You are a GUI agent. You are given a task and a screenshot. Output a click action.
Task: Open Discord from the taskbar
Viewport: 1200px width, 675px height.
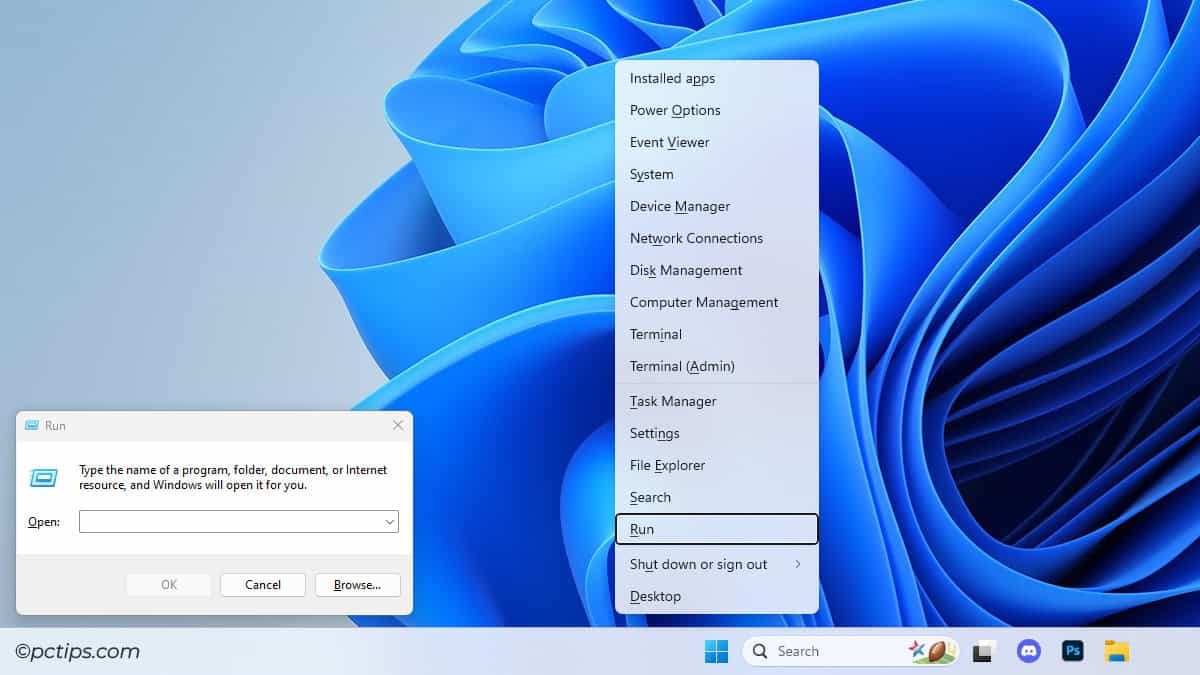pos(1028,650)
